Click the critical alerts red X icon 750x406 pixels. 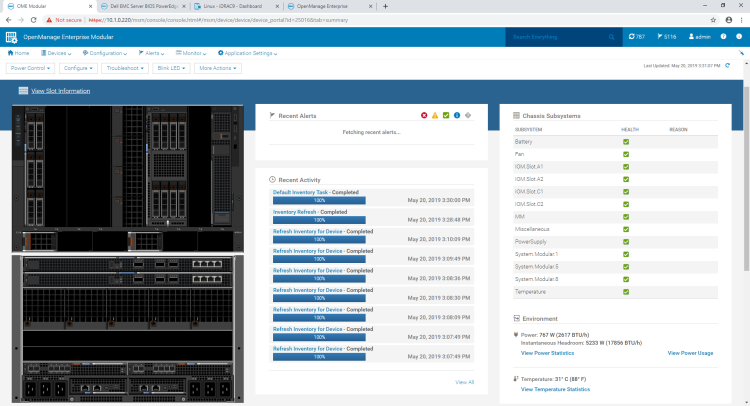click(x=424, y=115)
